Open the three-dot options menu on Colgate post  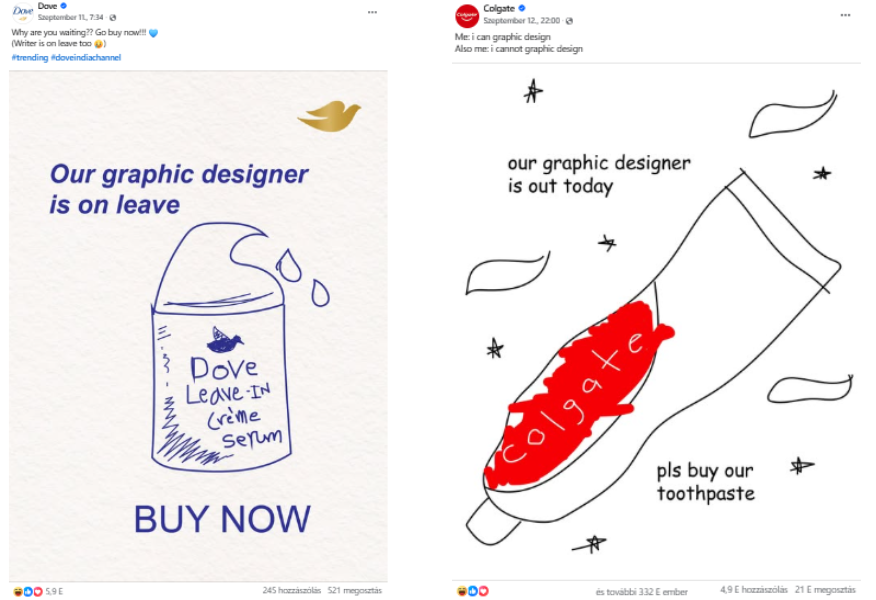click(x=845, y=15)
